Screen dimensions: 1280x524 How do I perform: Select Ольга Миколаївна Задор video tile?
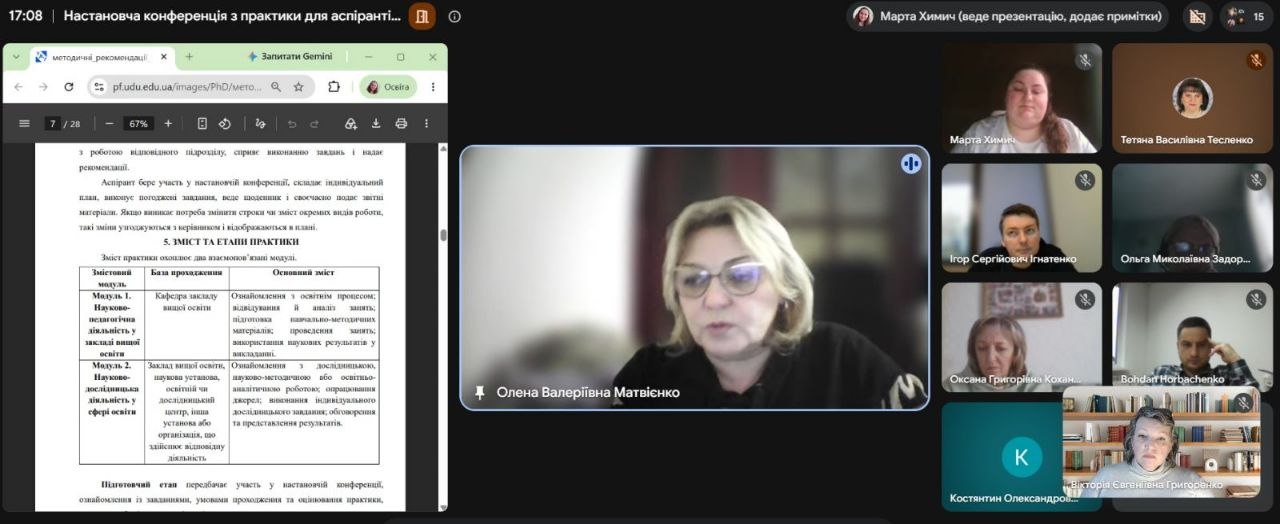(x=1192, y=217)
